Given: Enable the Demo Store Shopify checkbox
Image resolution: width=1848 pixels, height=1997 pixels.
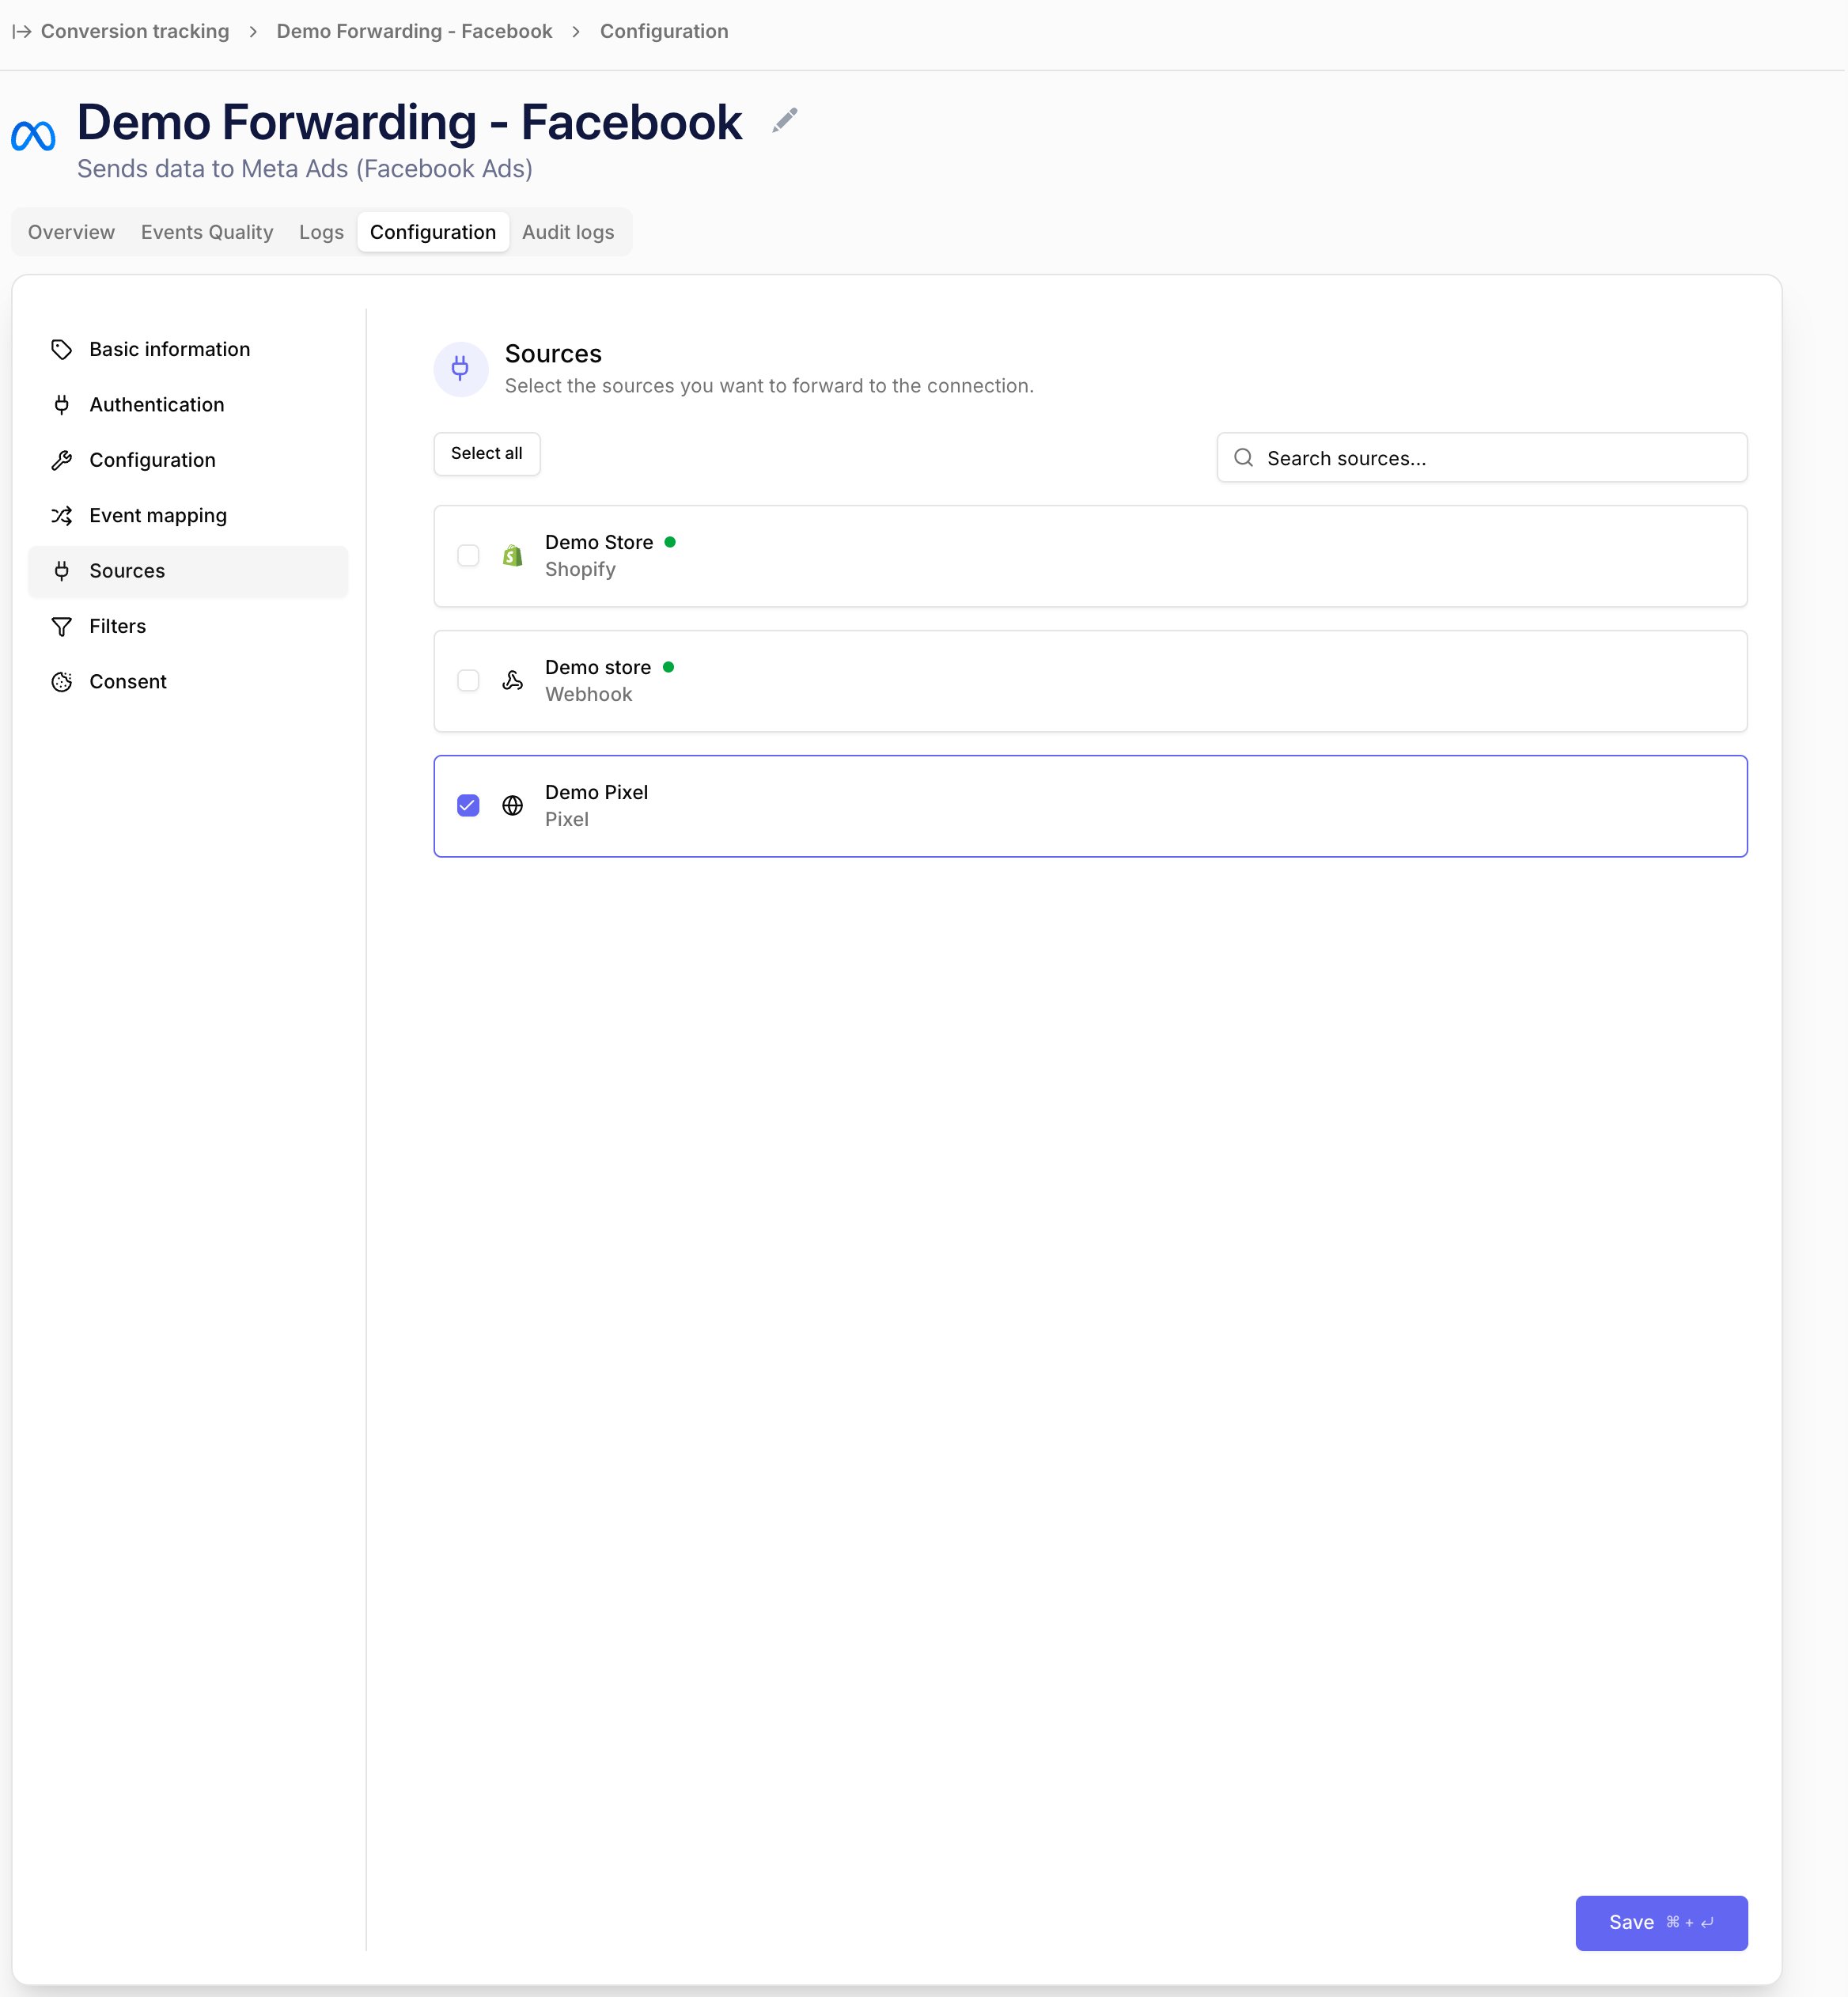Looking at the screenshot, I should [x=468, y=555].
